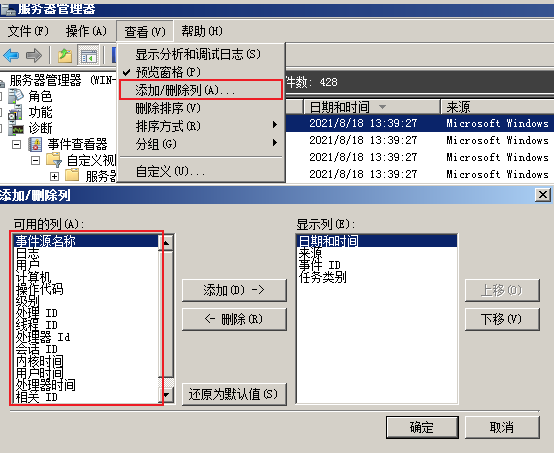
Task: Select 功能 in the server manager tree
Action: pyautogui.click(x=40, y=112)
